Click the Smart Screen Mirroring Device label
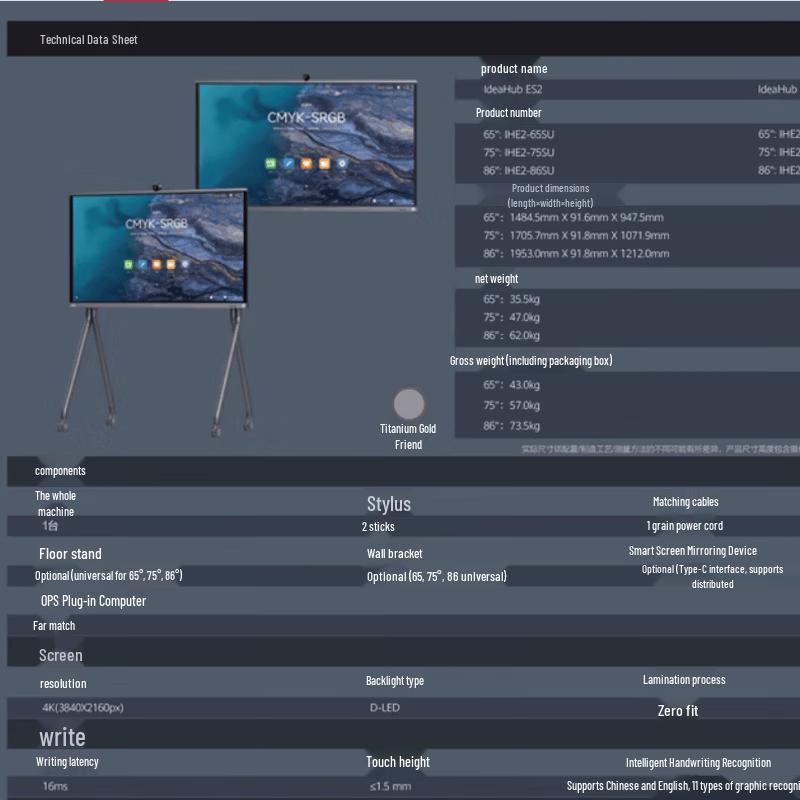800x800 pixels. click(x=692, y=551)
